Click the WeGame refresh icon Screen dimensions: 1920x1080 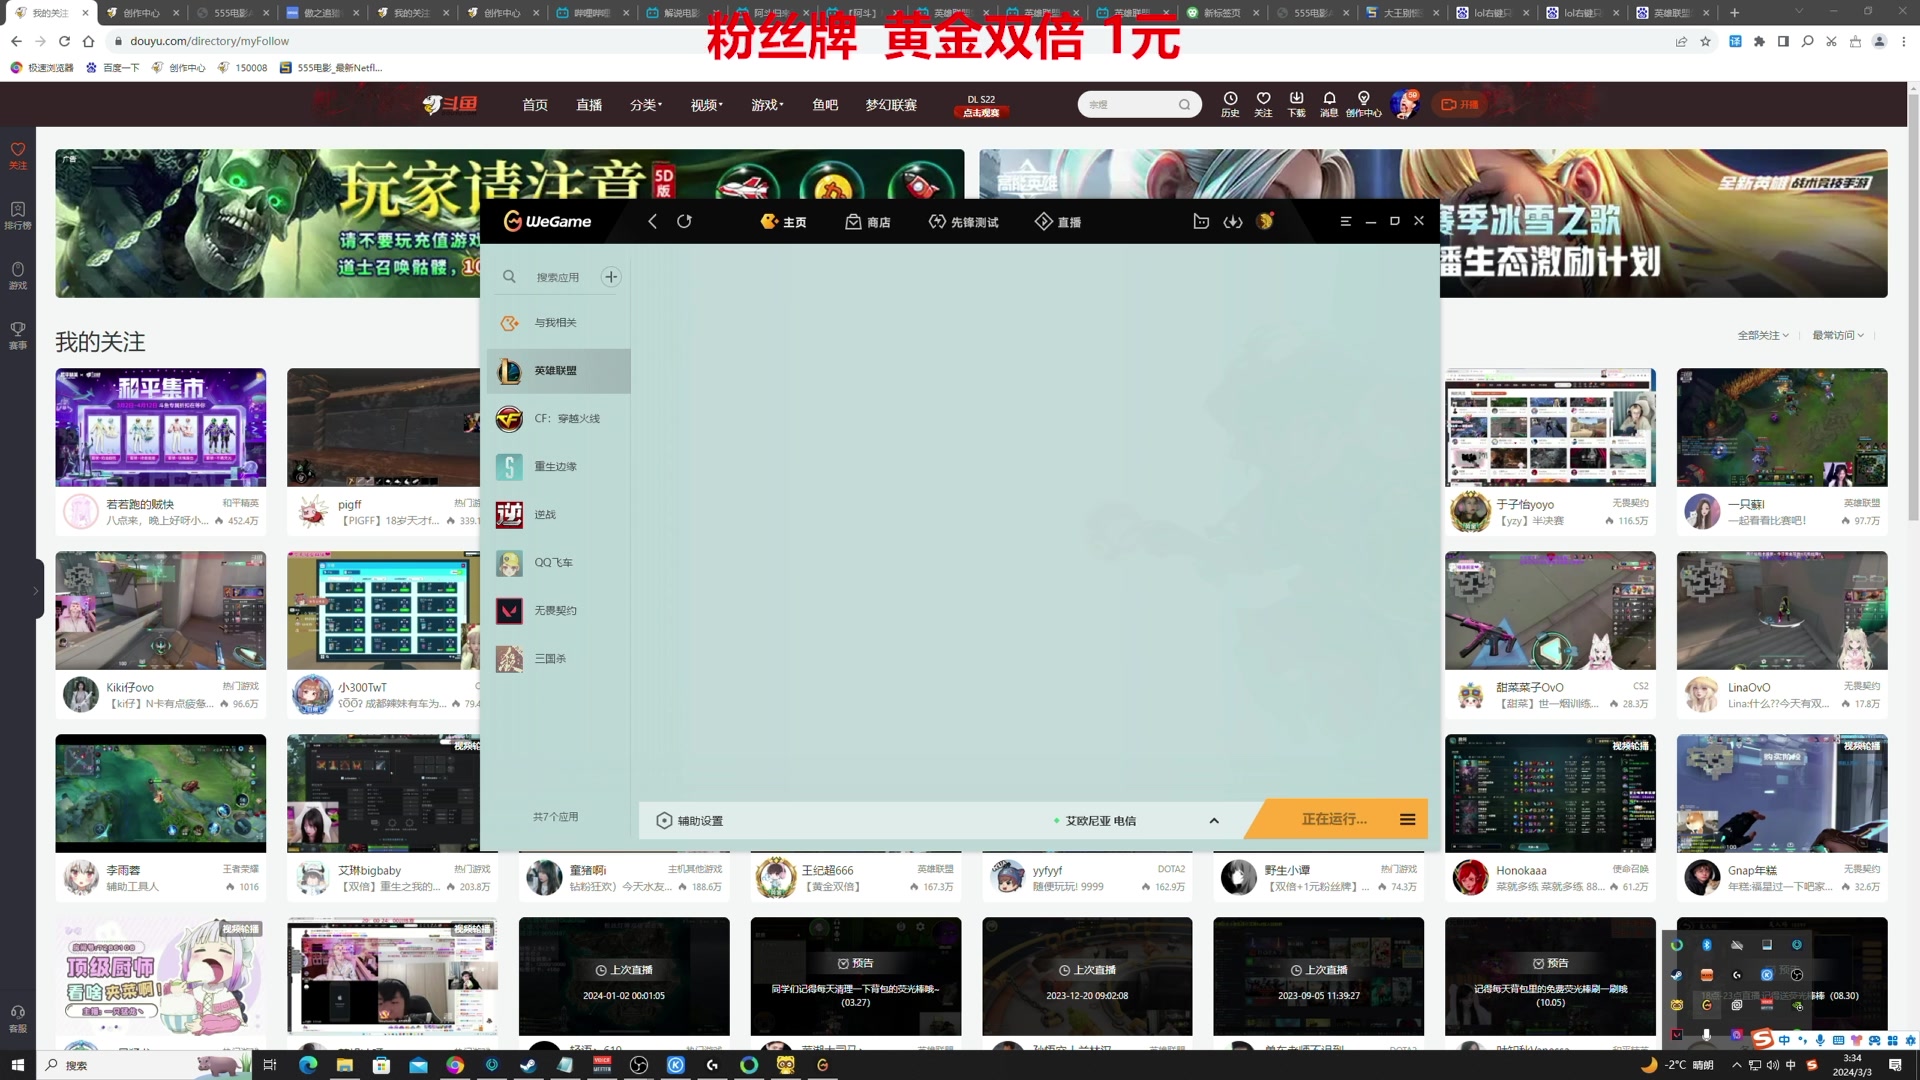(x=684, y=221)
